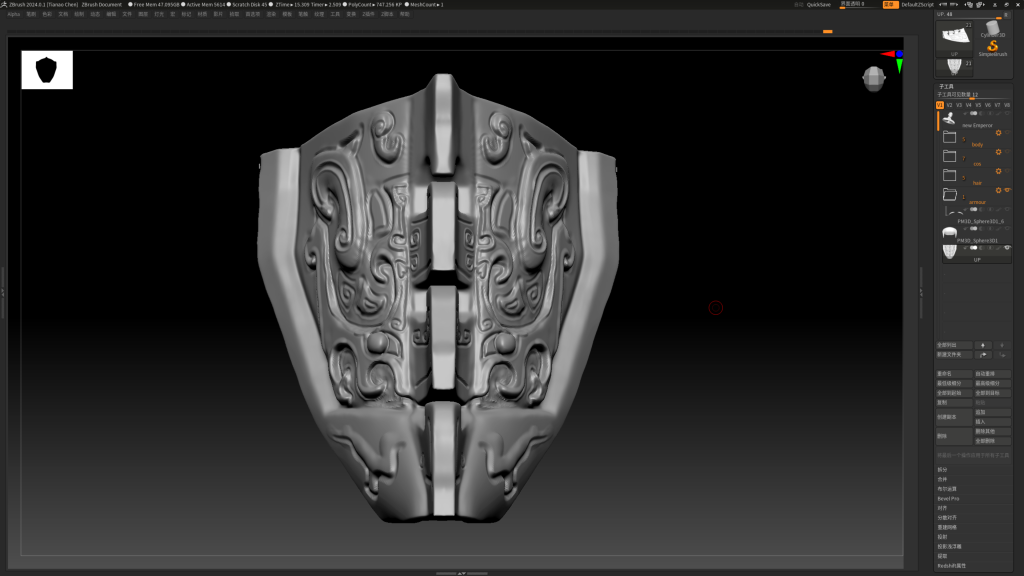Click the DefaultZScript button

pos(917,4)
